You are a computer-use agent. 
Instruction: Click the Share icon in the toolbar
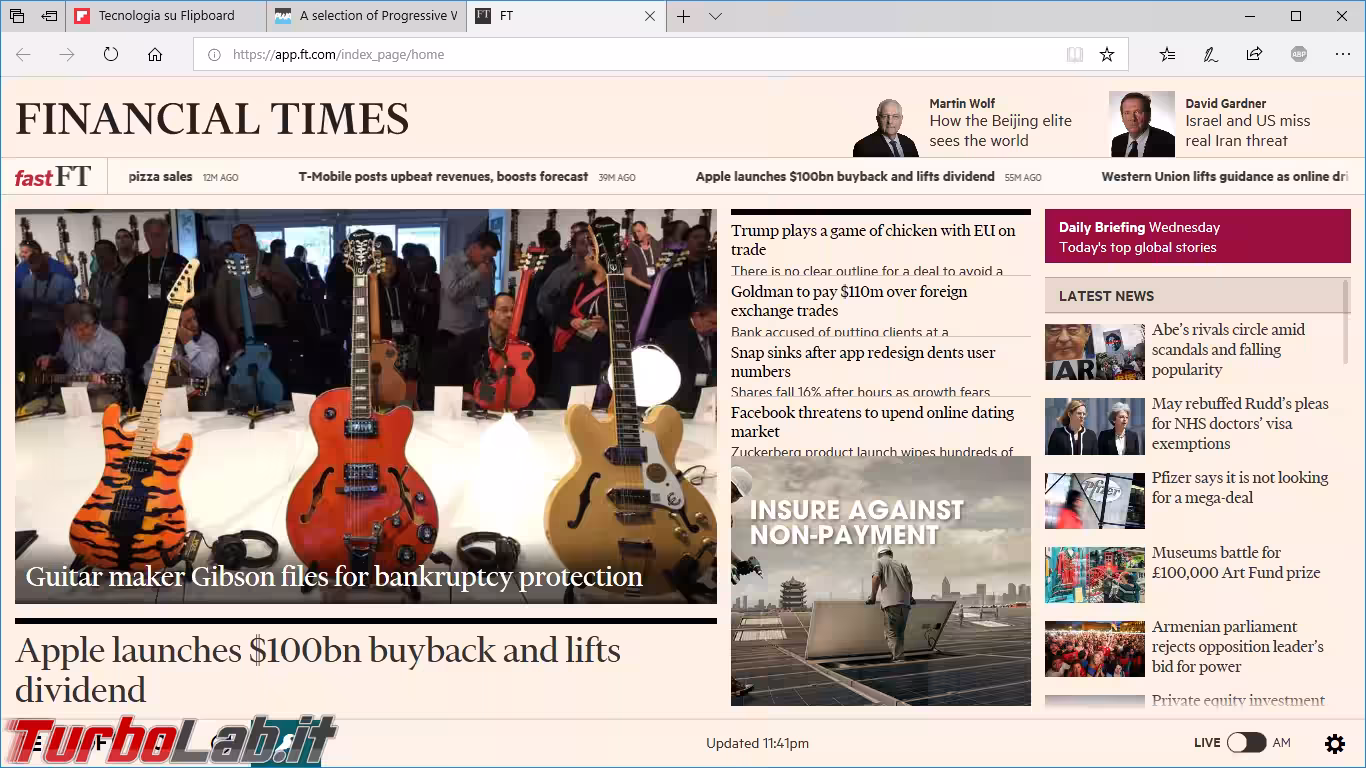pos(1254,55)
